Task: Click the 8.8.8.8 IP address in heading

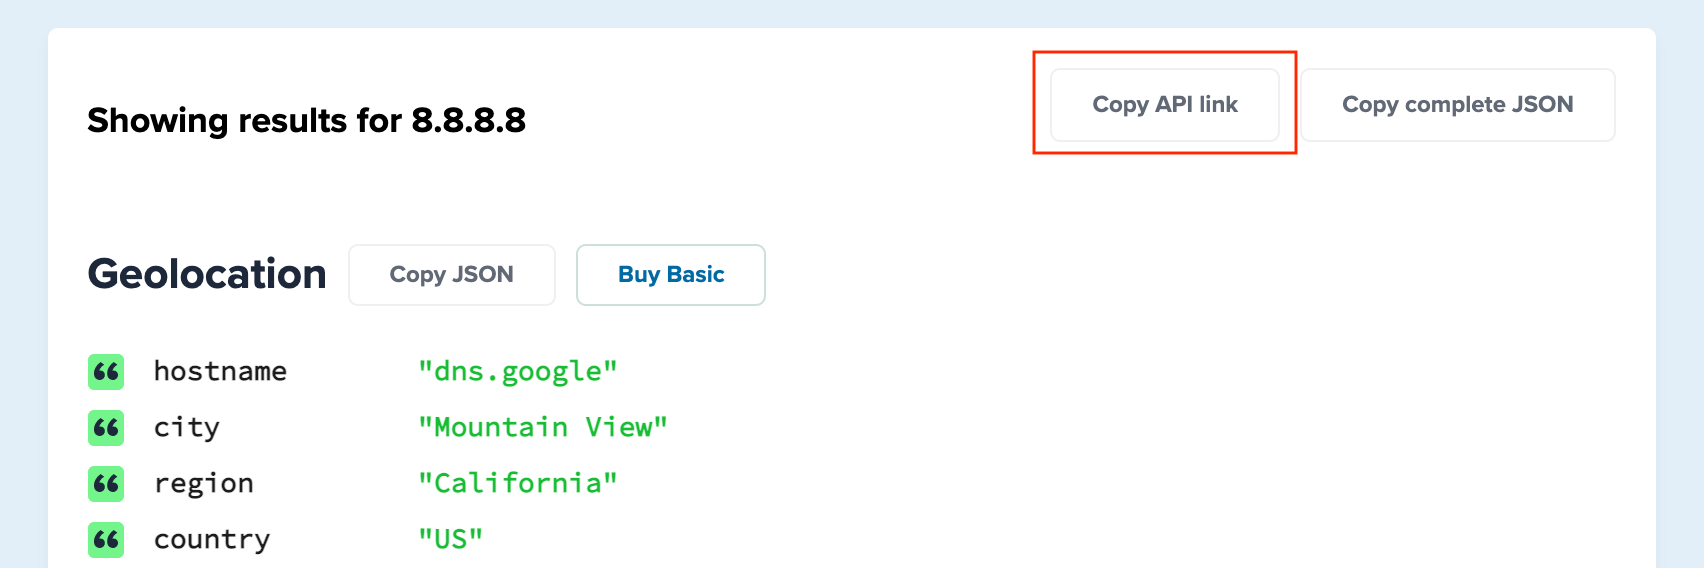Action: [x=469, y=121]
